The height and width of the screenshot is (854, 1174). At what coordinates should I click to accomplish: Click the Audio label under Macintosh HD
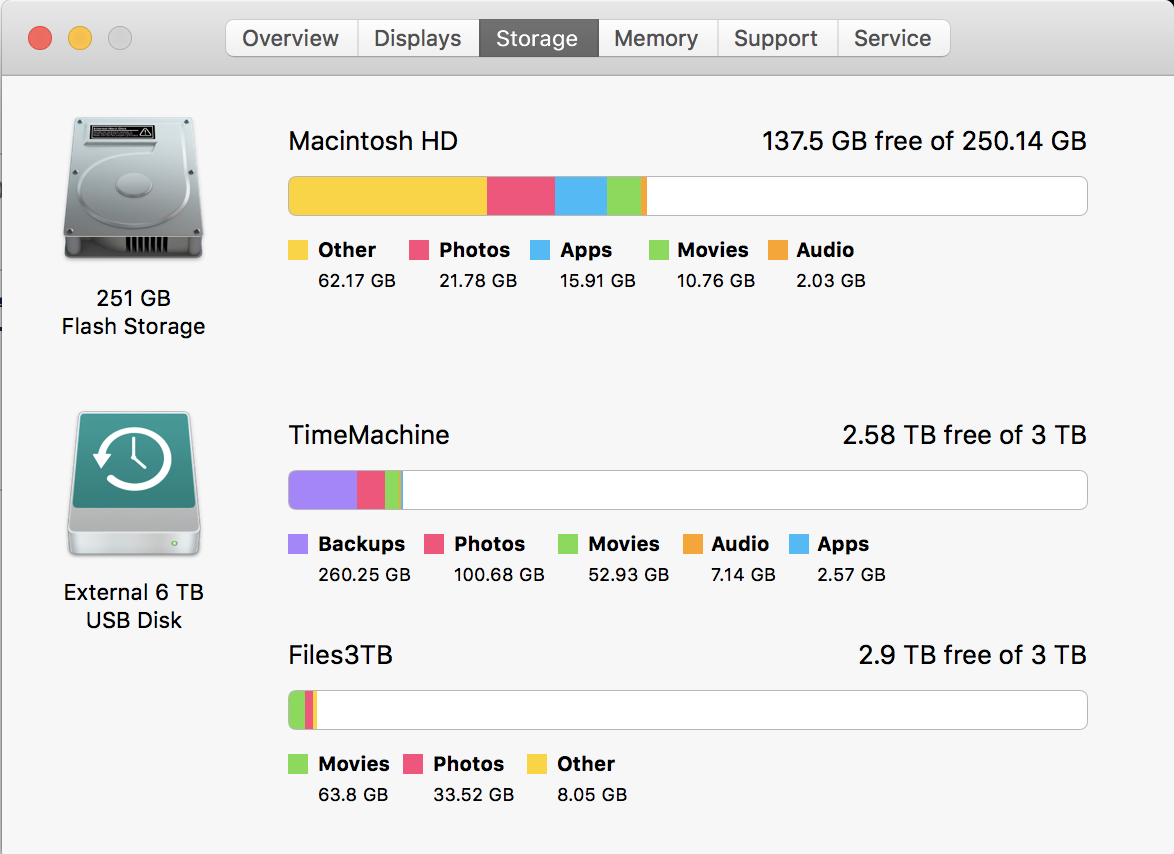(x=825, y=250)
